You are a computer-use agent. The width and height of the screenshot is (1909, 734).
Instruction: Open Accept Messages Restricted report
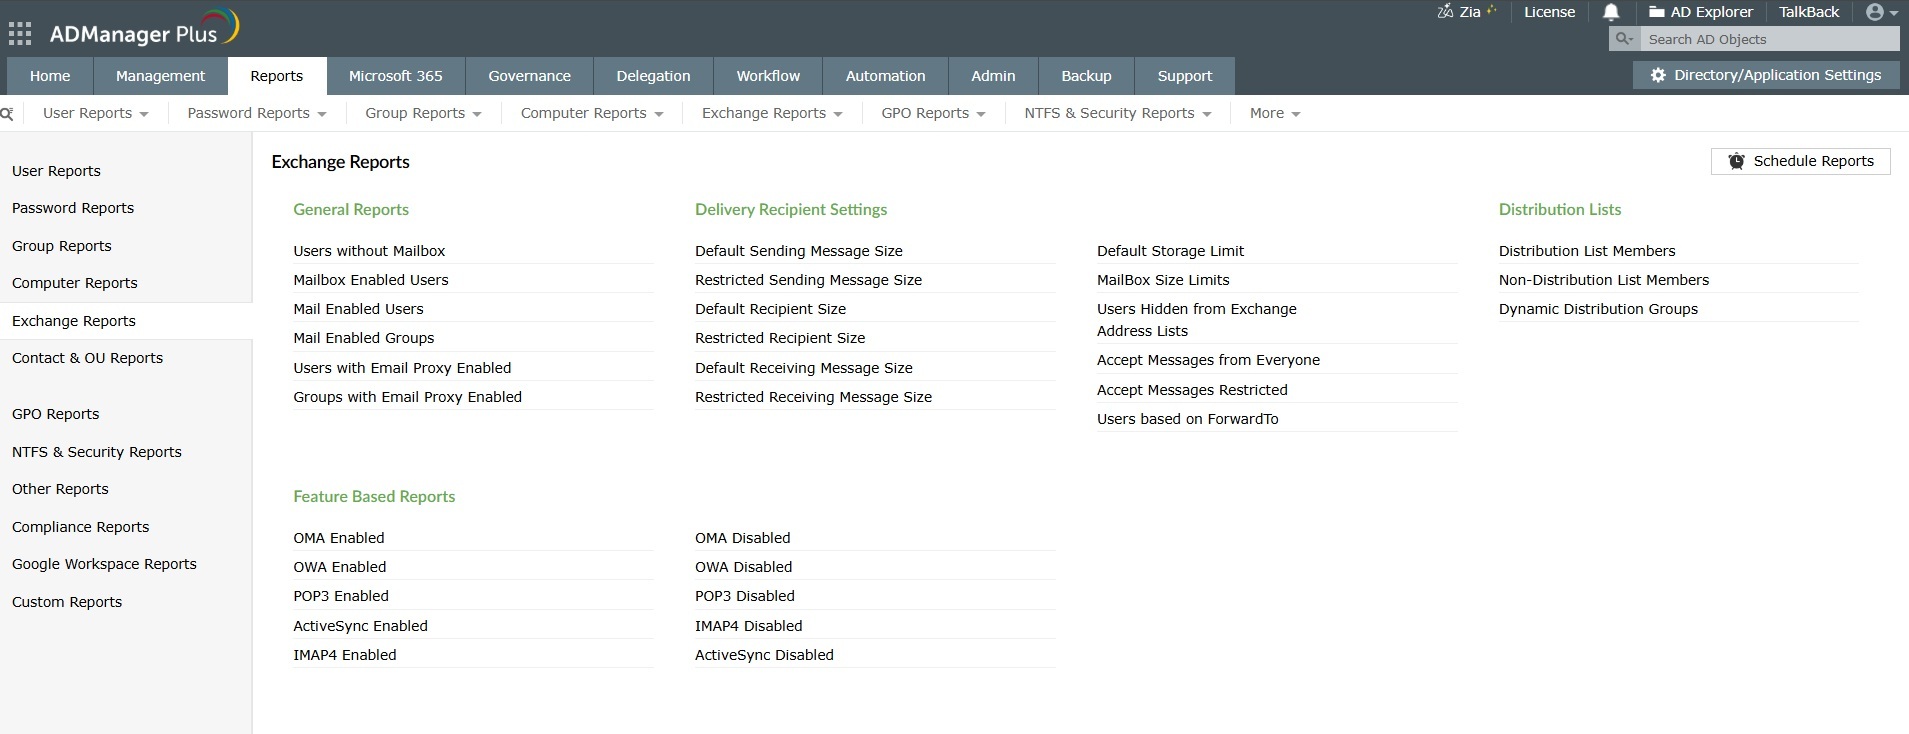[1192, 390]
